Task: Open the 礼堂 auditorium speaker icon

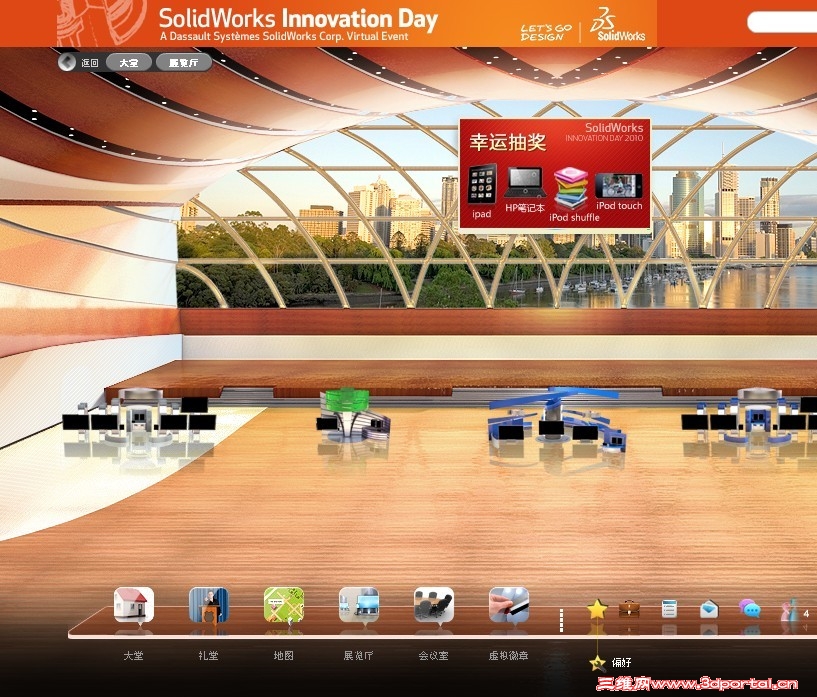Action: coord(209,605)
